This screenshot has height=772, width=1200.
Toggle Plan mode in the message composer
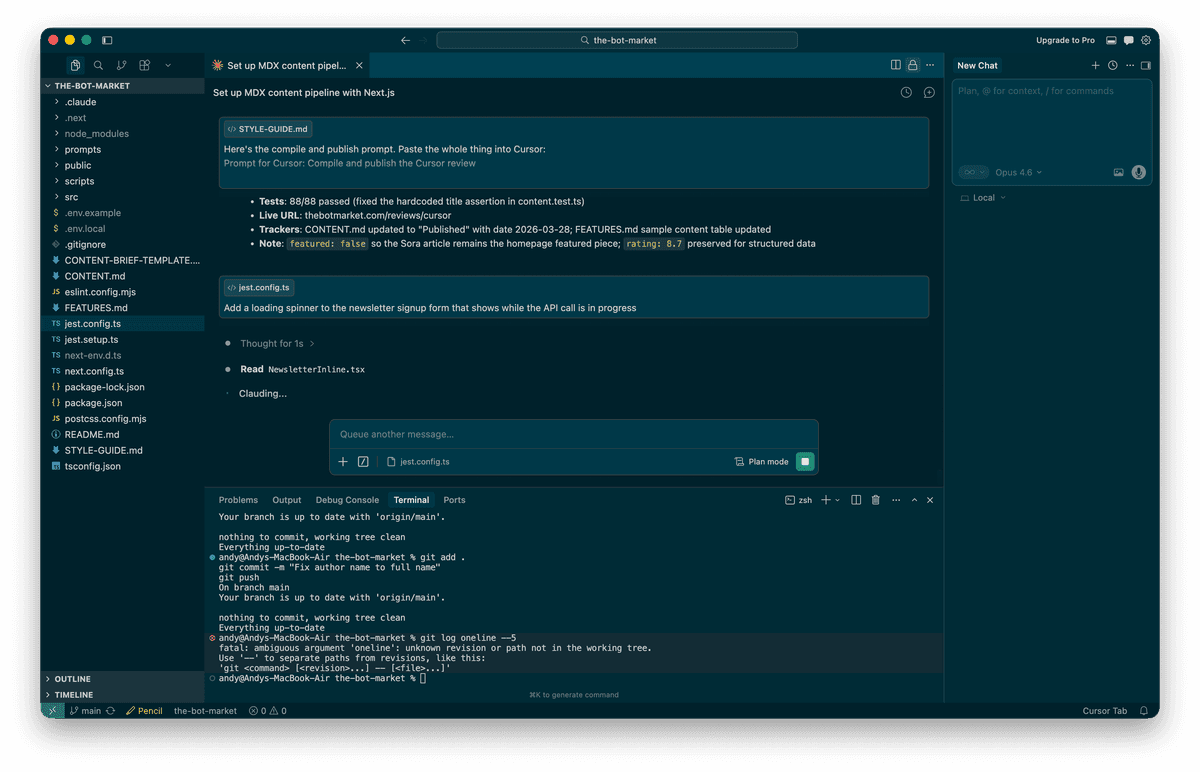coord(752,461)
